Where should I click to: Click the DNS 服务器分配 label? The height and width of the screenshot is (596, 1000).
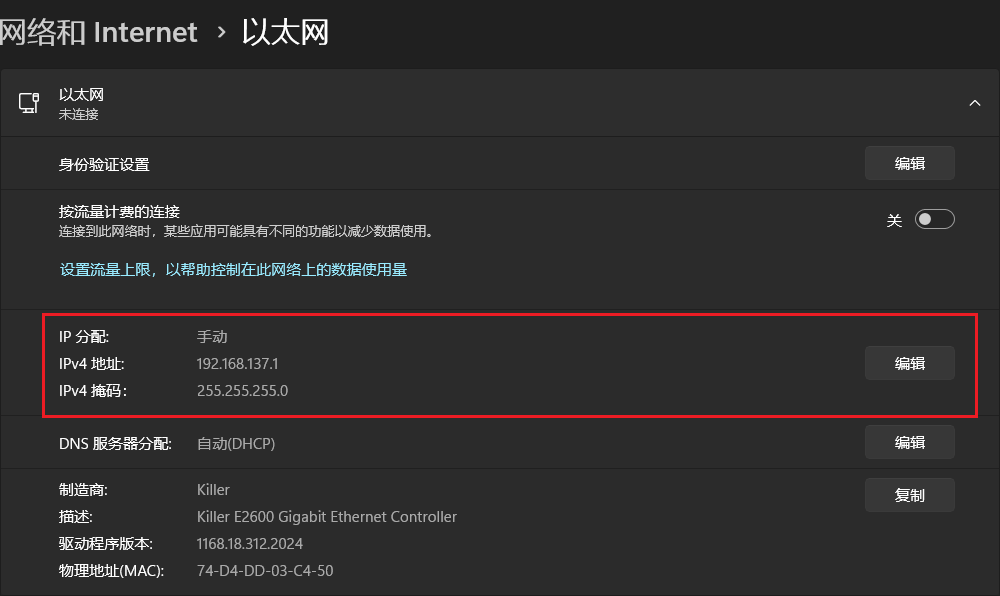click(115, 444)
